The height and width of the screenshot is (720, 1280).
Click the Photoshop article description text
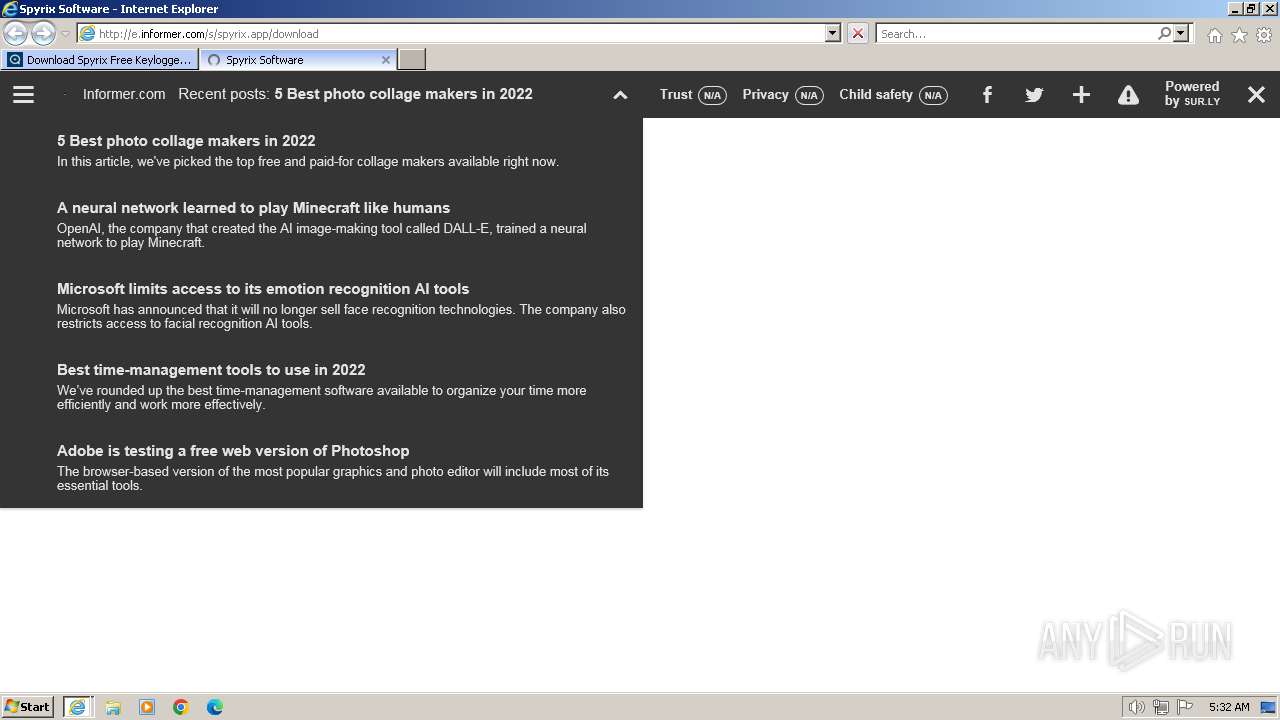[x=333, y=479]
